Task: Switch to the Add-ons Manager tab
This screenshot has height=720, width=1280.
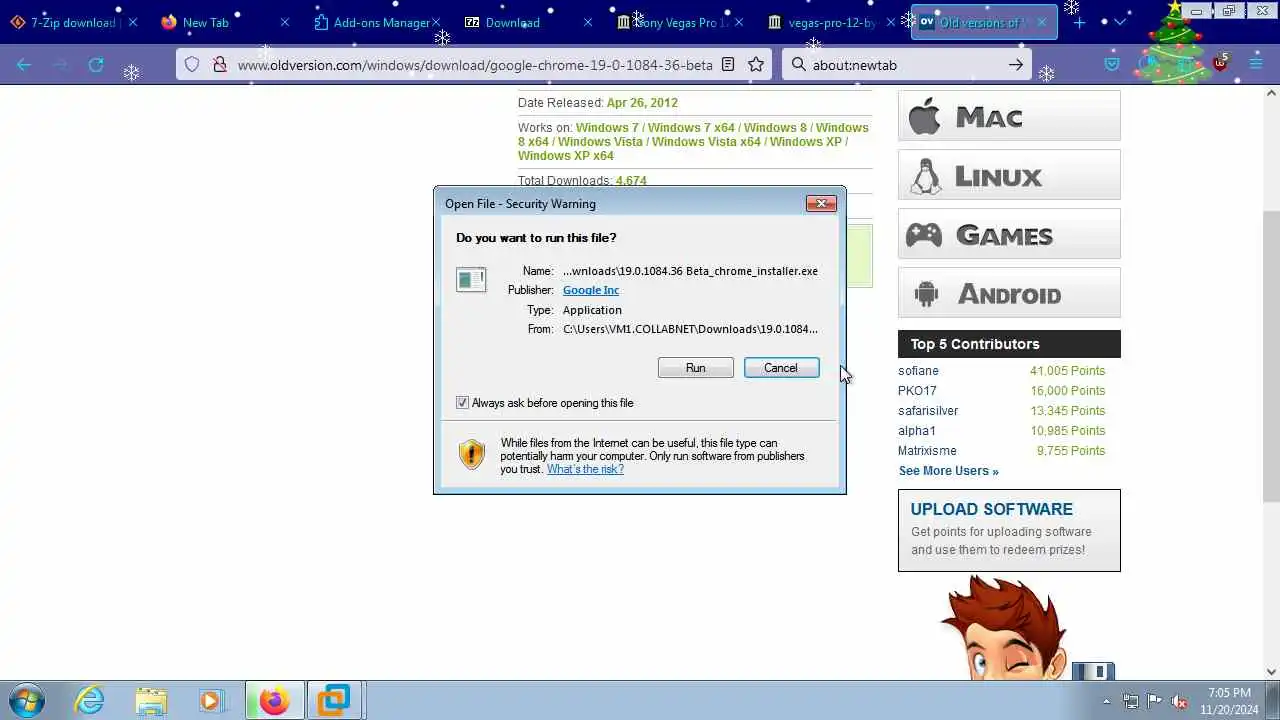Action: [381, 22]
